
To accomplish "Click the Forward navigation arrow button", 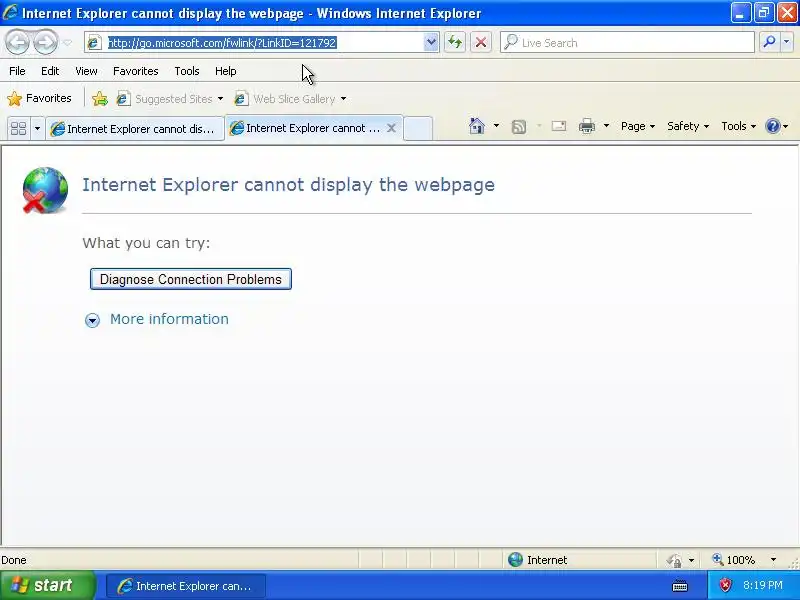I will click(45, 42).
